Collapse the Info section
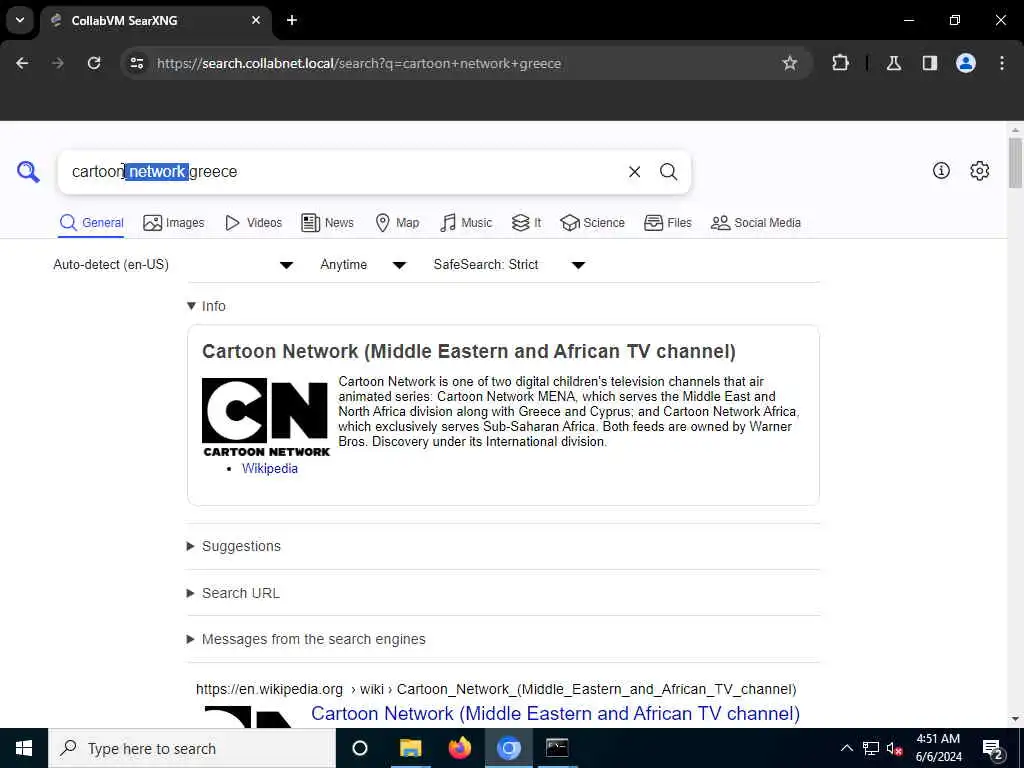The width and height of the screenshot is (1024, 768). 206,306
